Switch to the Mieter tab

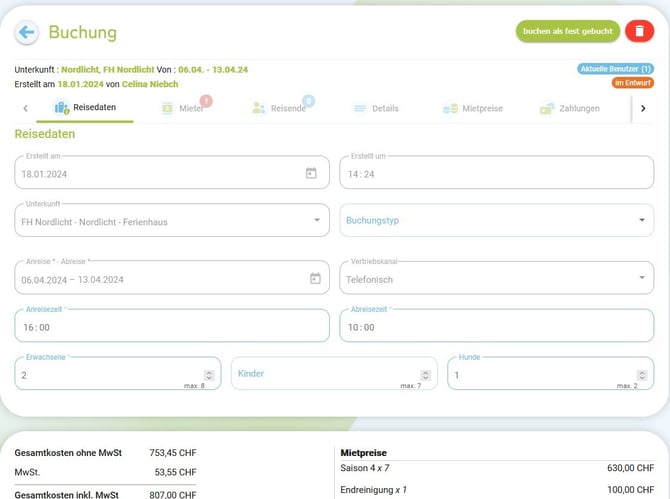[184, 108]
